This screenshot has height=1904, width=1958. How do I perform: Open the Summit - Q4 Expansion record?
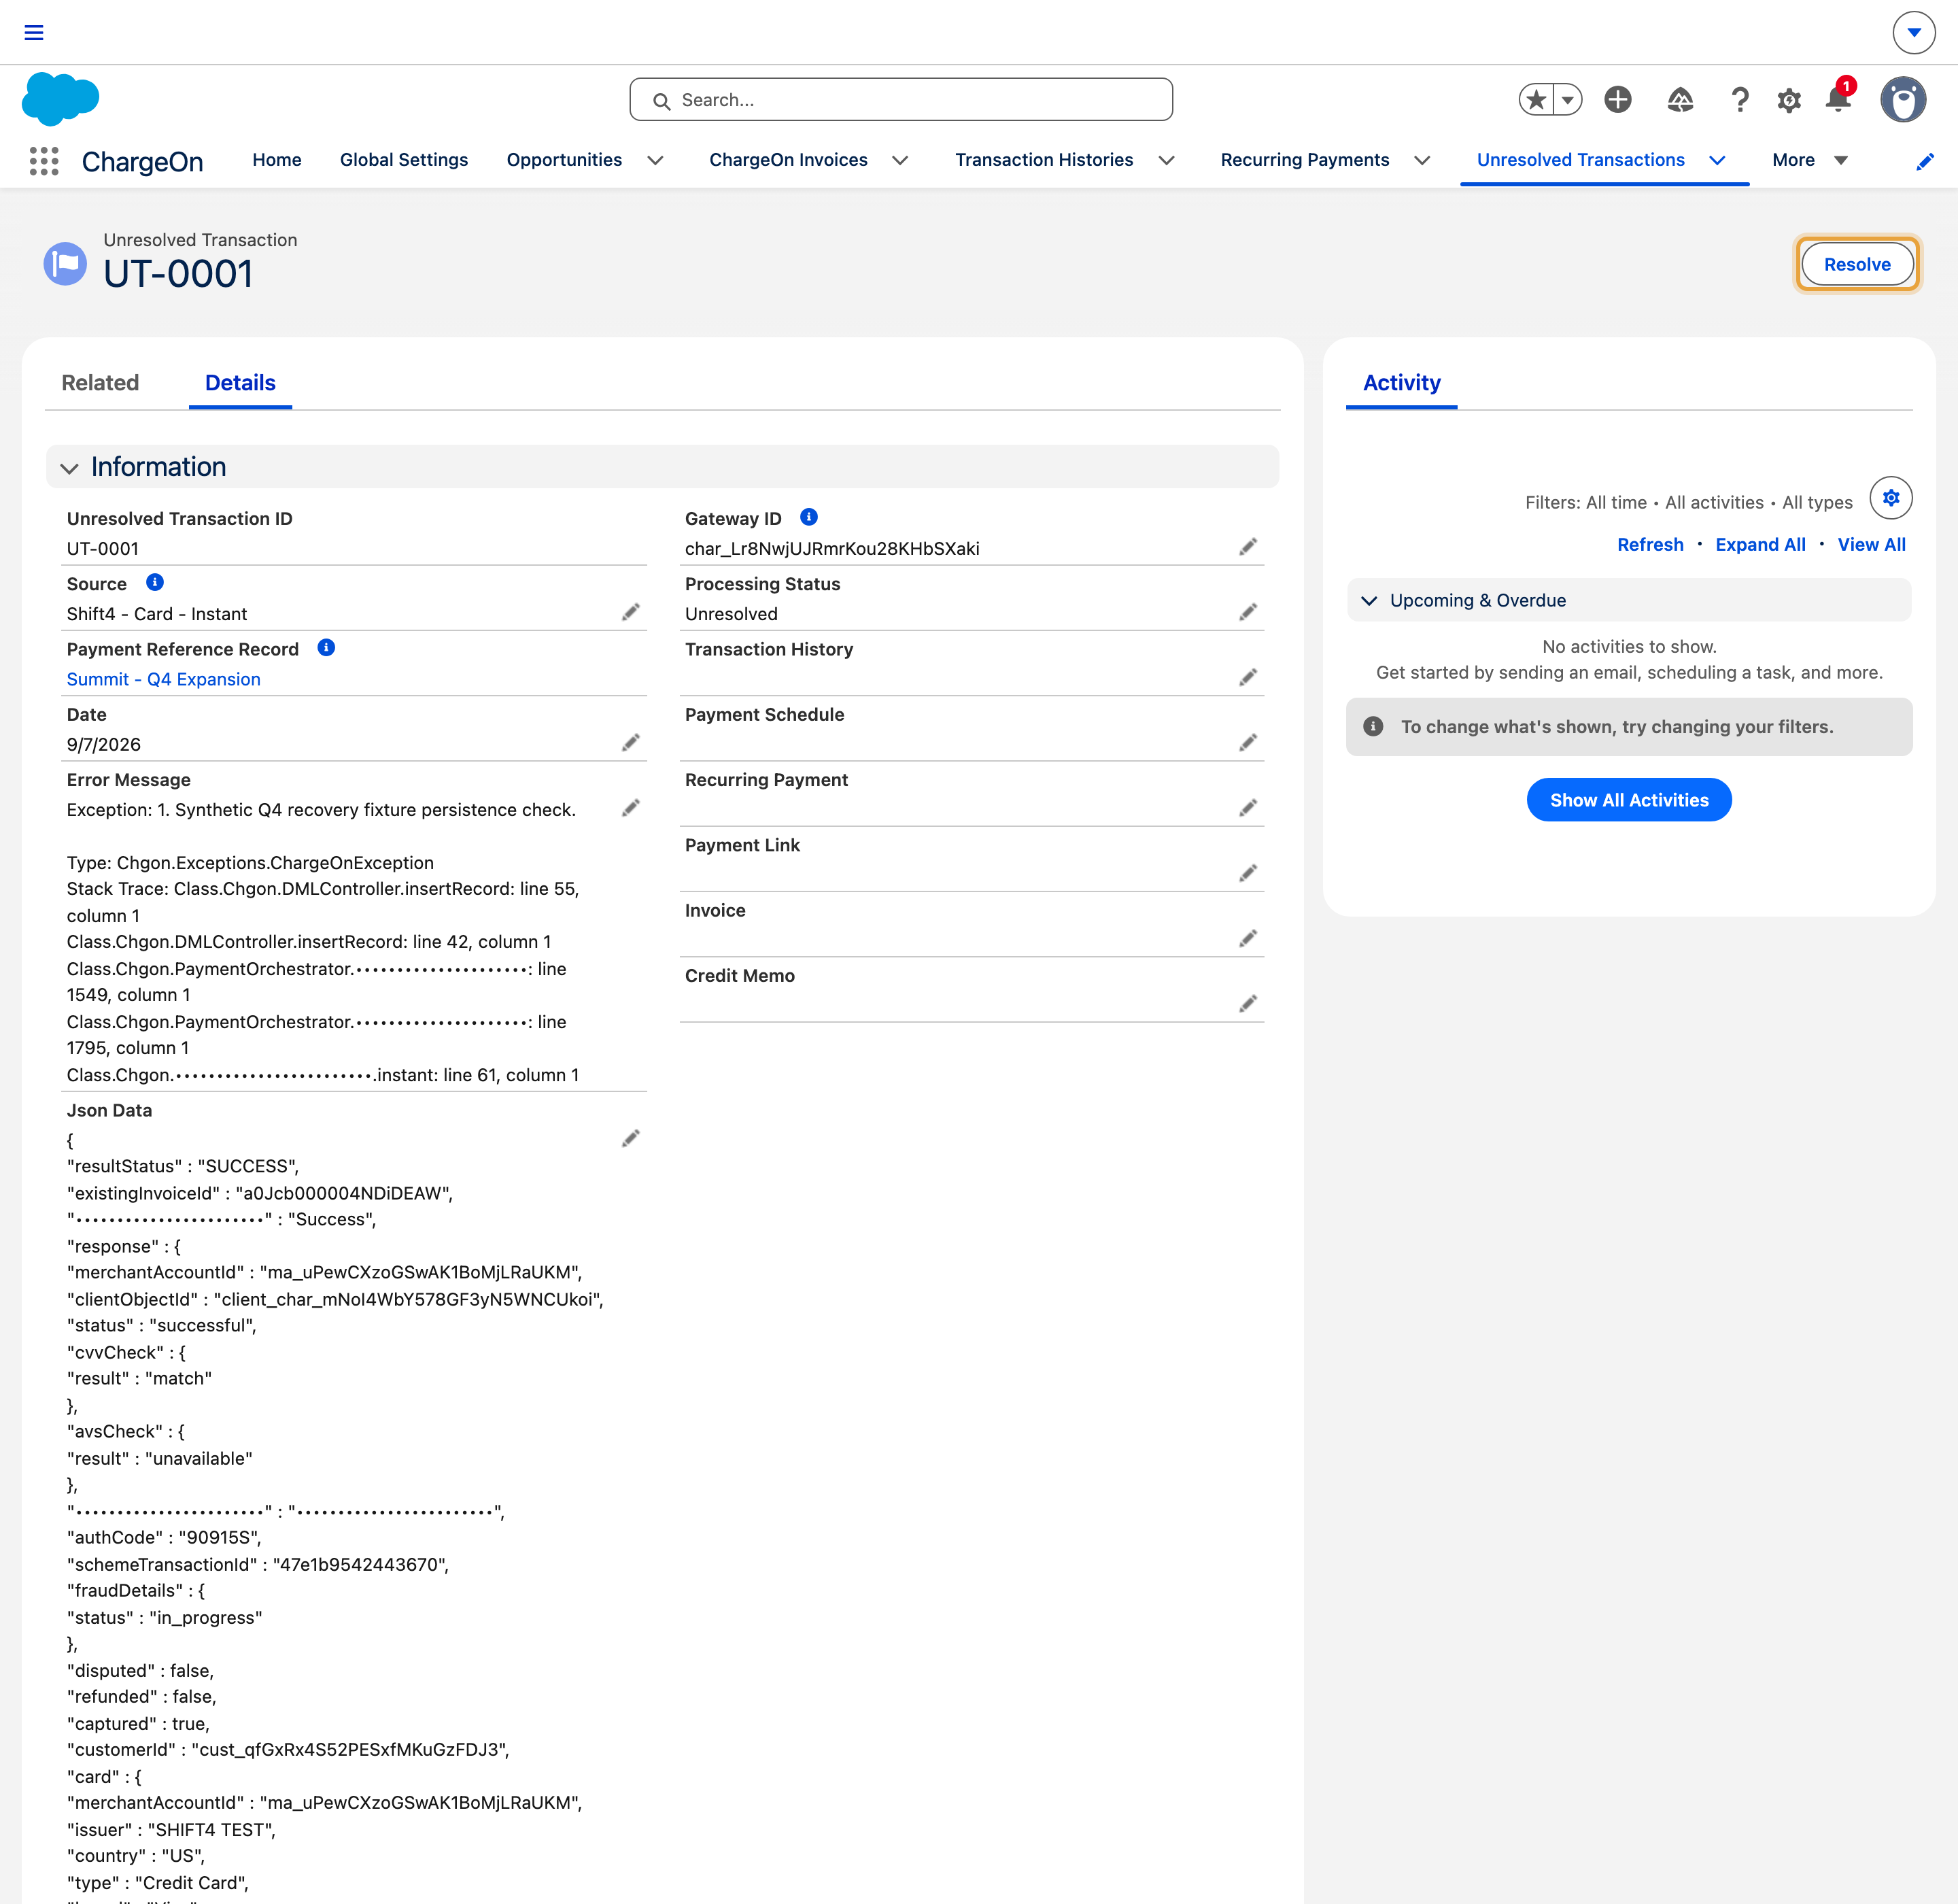pos(163,679)
